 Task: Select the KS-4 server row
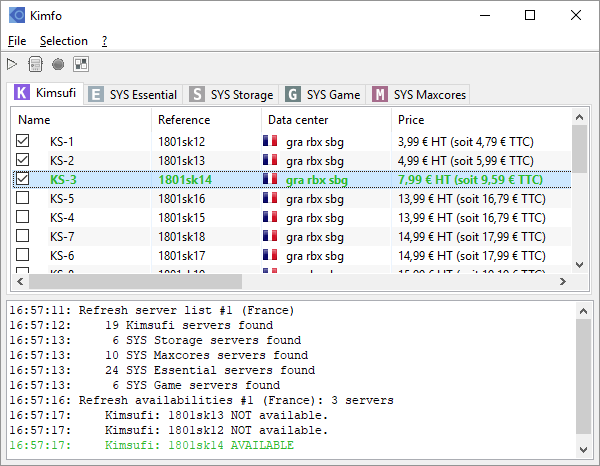click(x=62, y=218)
